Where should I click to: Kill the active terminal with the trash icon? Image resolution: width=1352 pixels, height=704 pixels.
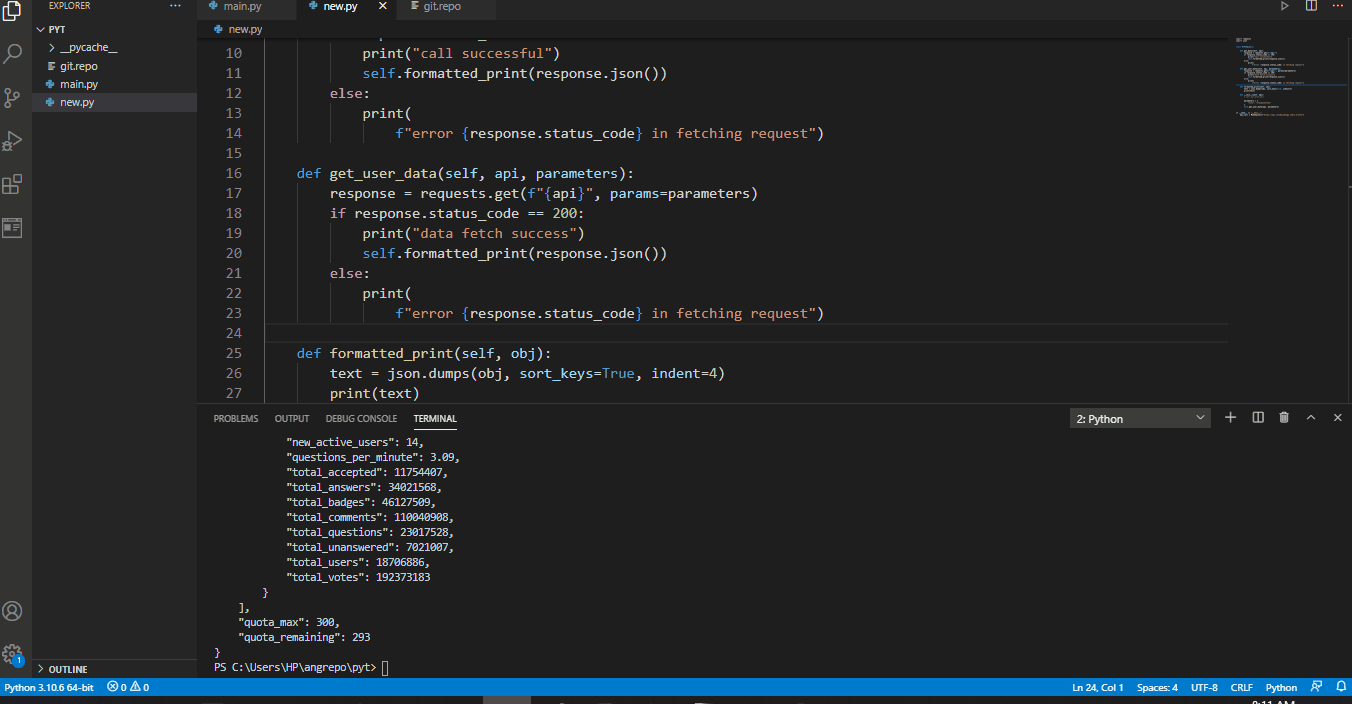click(1284, 417)
